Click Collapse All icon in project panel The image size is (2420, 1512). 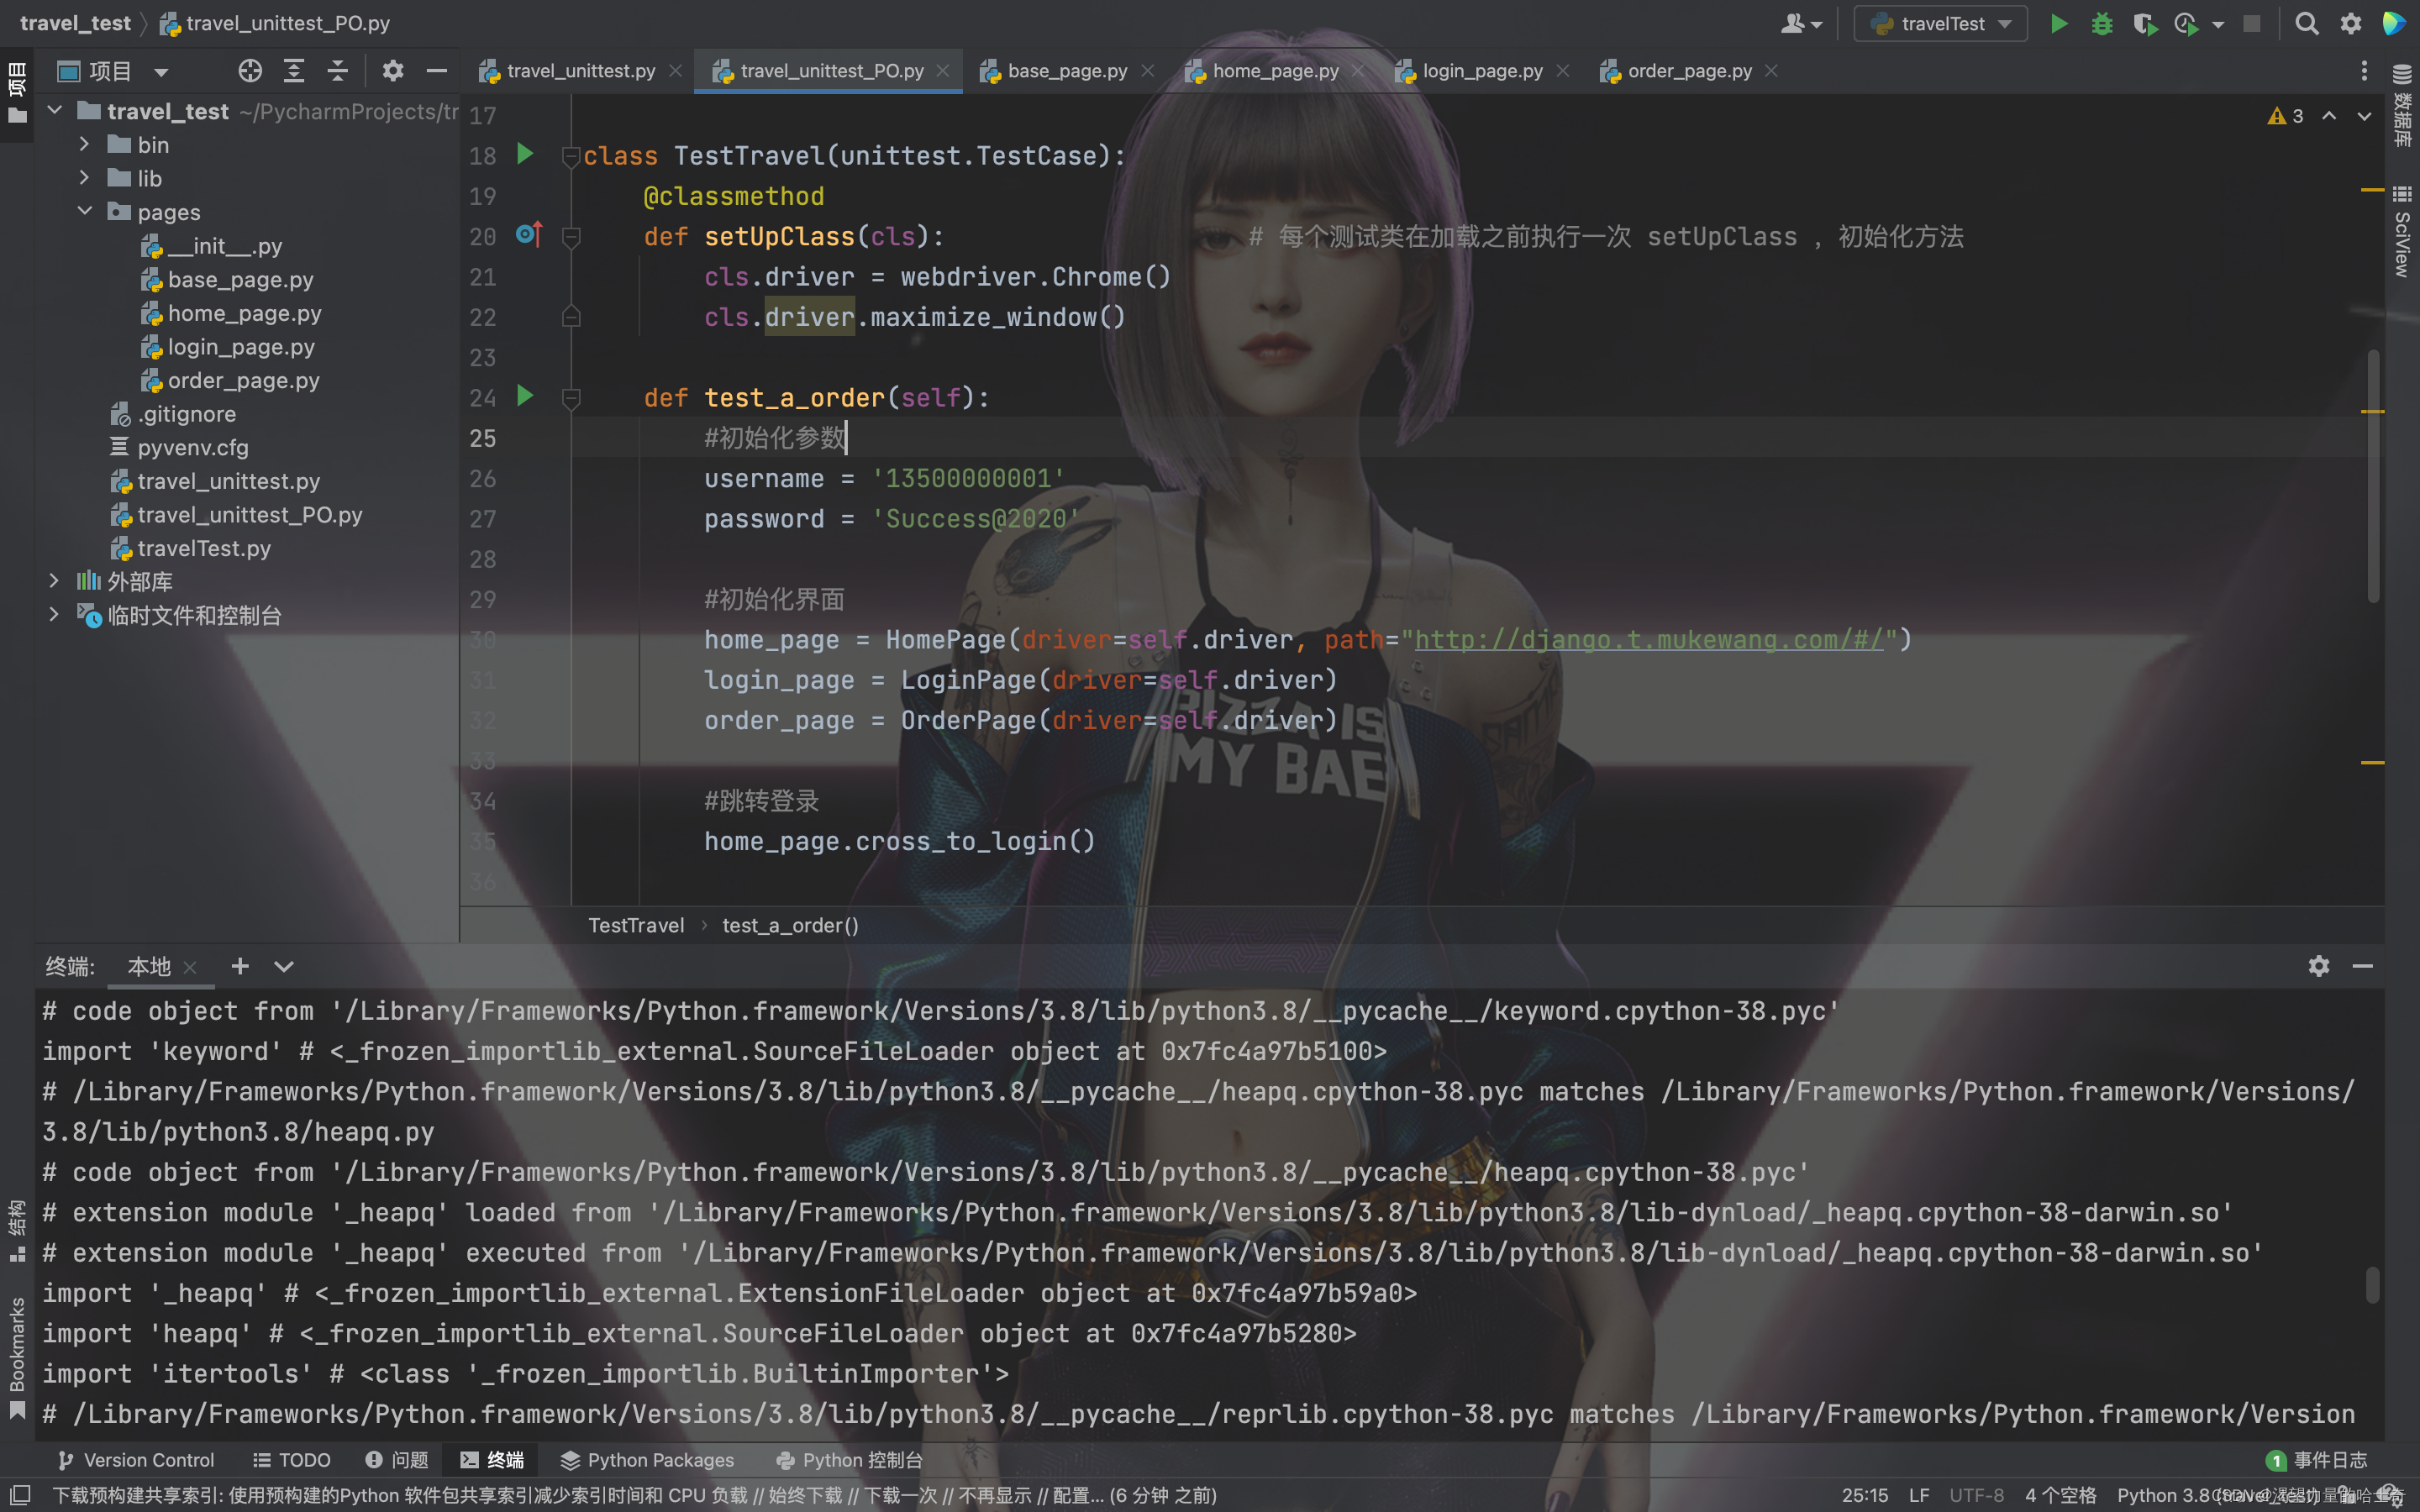pos(338,71)
